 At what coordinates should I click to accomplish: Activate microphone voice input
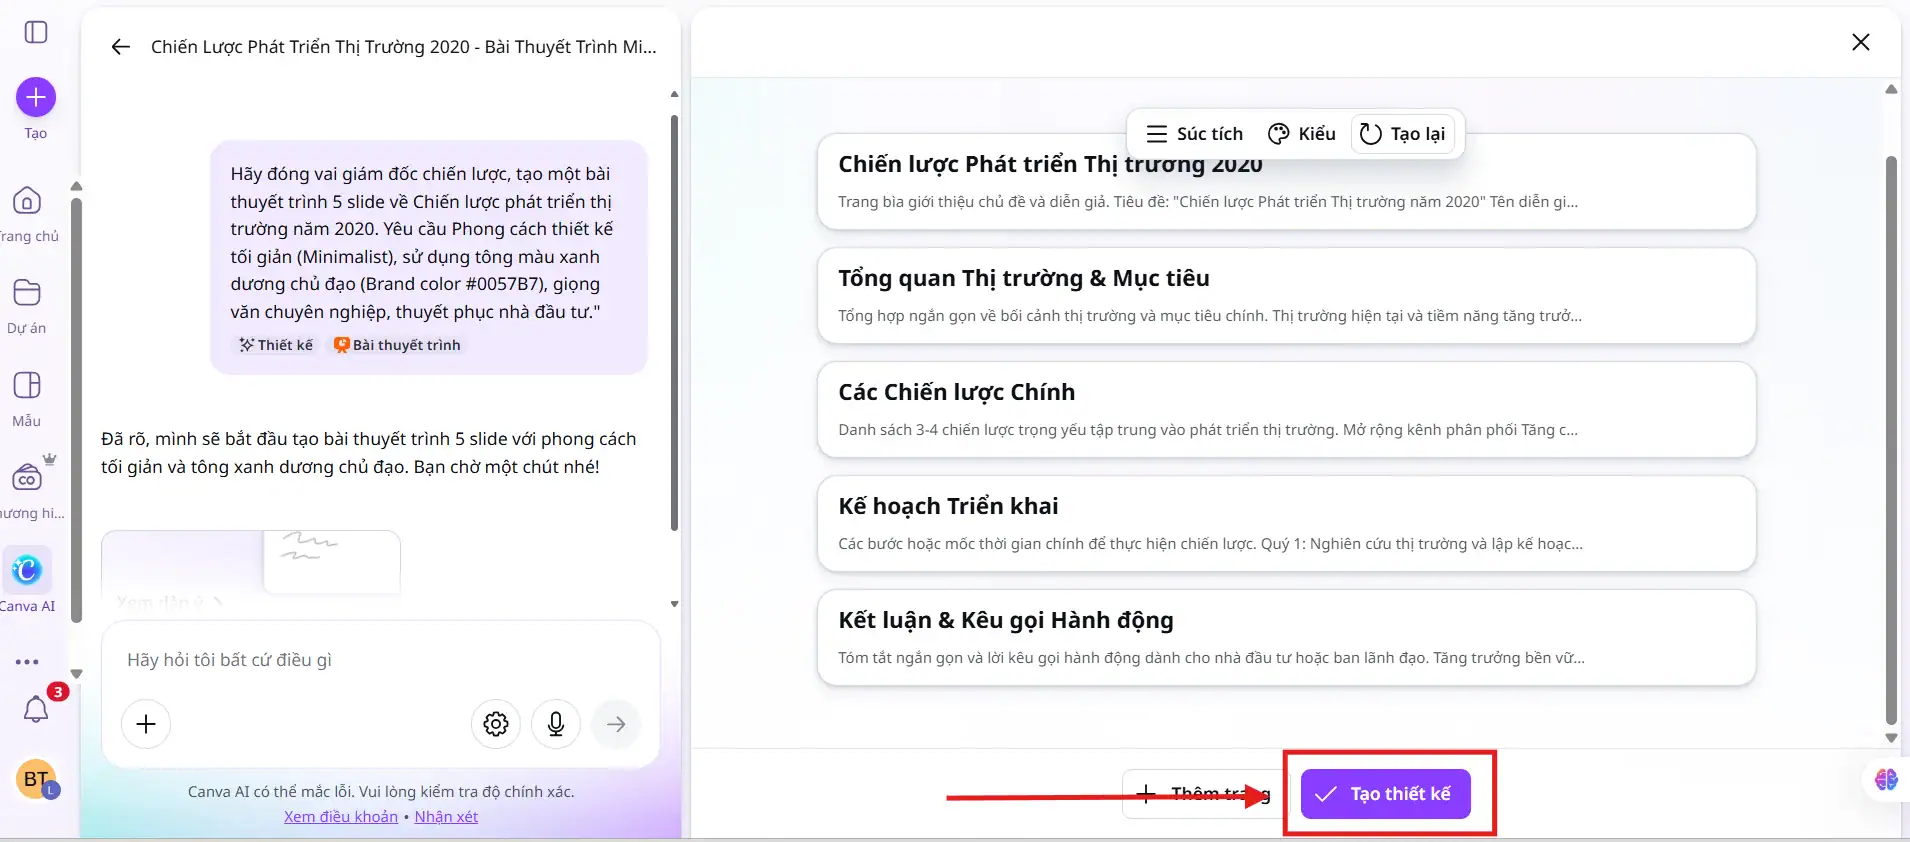[556, 724]
